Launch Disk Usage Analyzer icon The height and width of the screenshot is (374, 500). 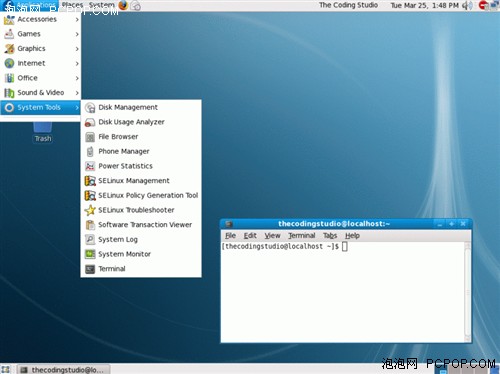90,122
